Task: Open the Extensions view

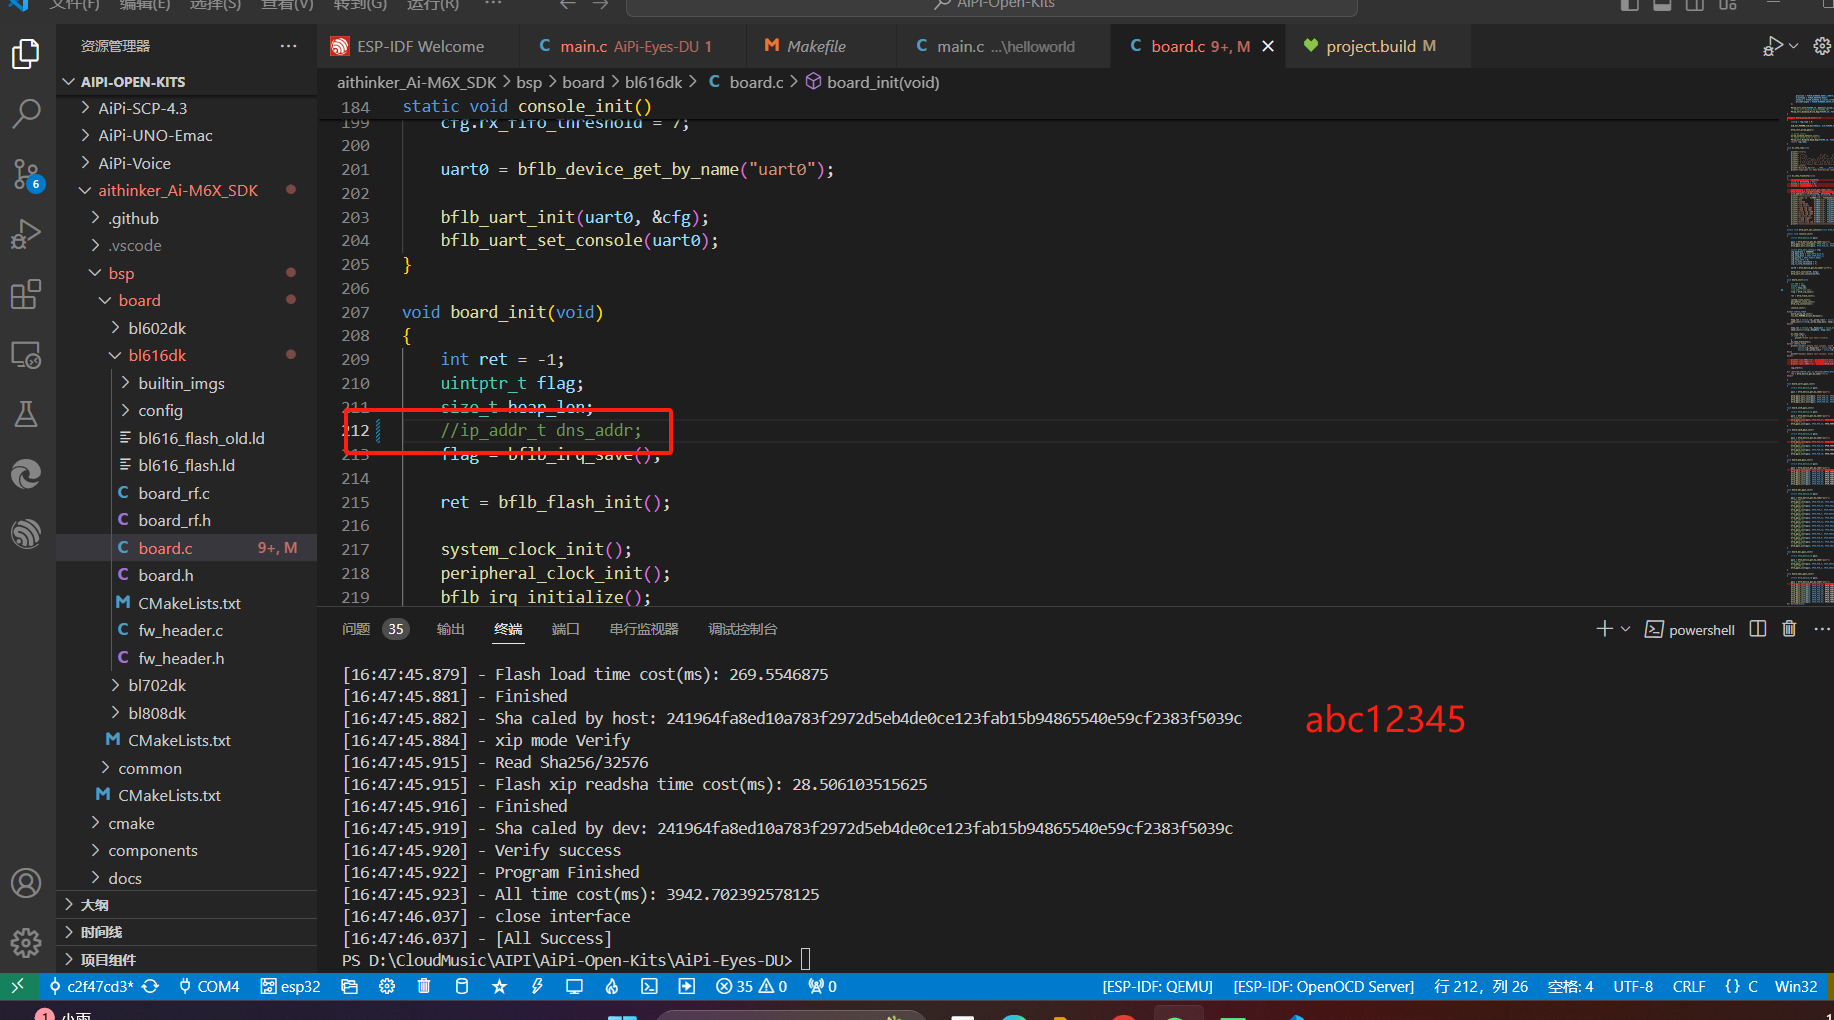Action: [x=26, y=294]
